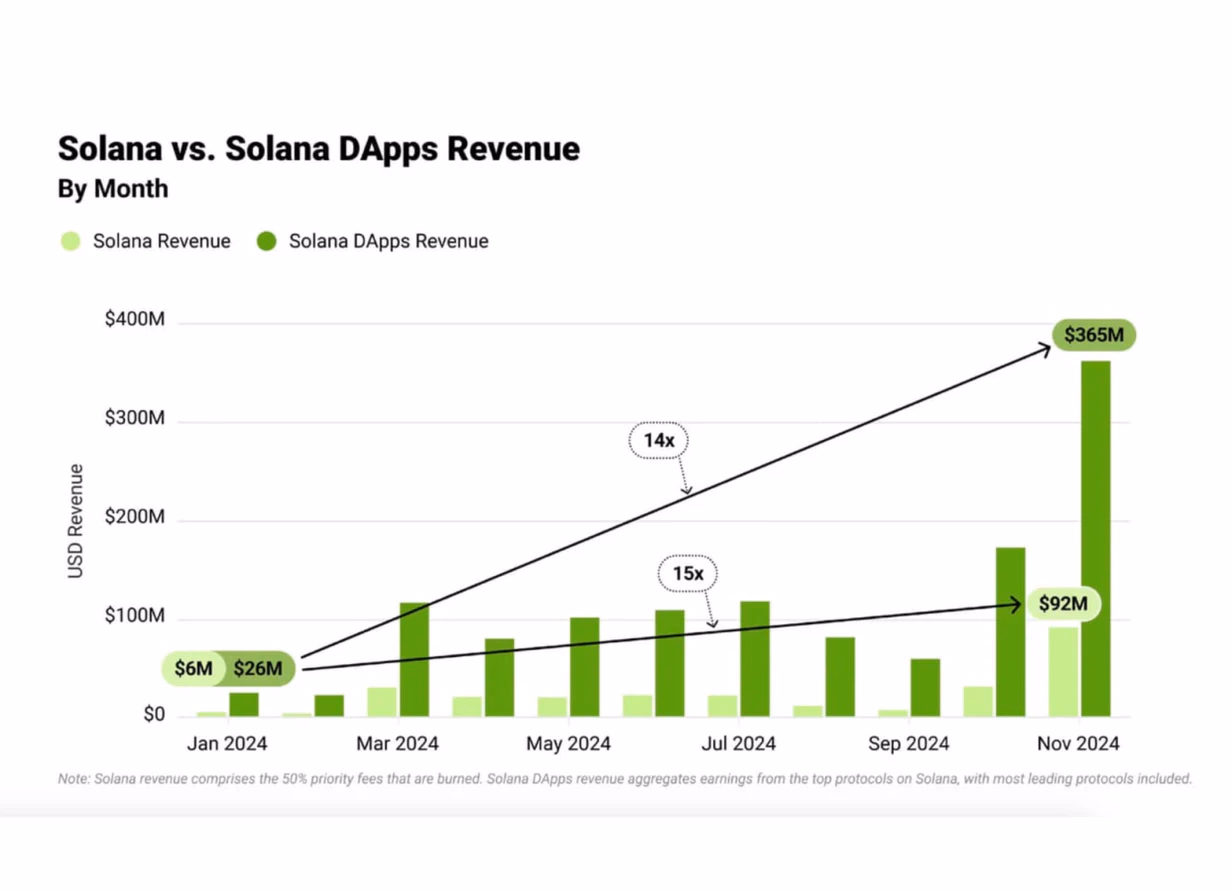Click the "Jan 2024" x-axis label
The width and height of the screenshot is (1232, 893).
[x=227, y=744]
